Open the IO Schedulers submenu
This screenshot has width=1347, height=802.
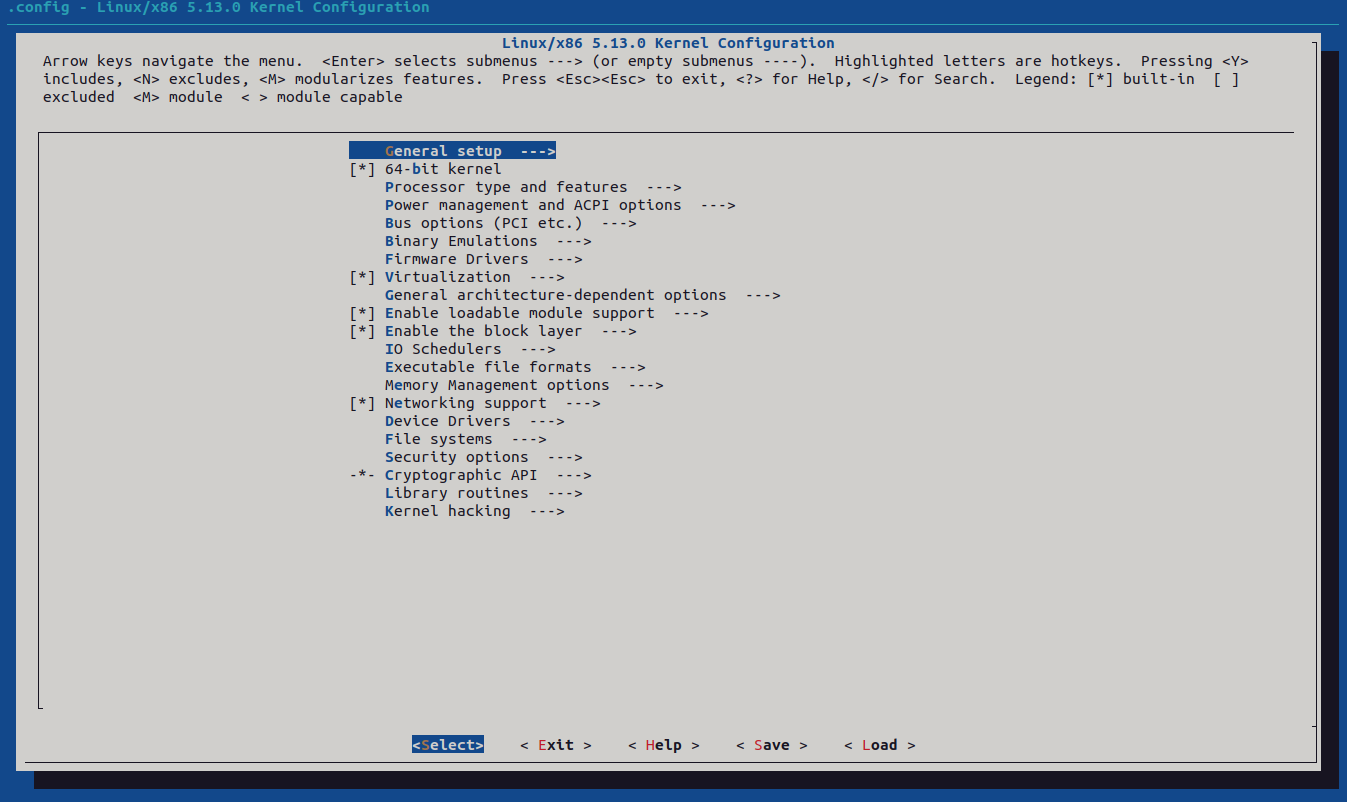(x=470, y=349)
